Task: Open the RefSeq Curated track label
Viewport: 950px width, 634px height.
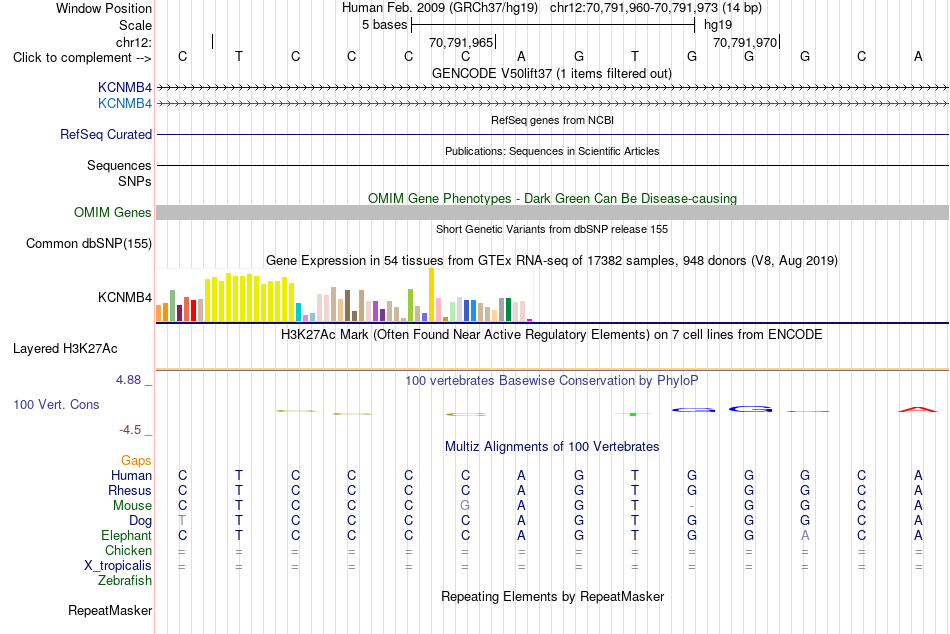Action: pyautogui.click(x=106, y=135)
